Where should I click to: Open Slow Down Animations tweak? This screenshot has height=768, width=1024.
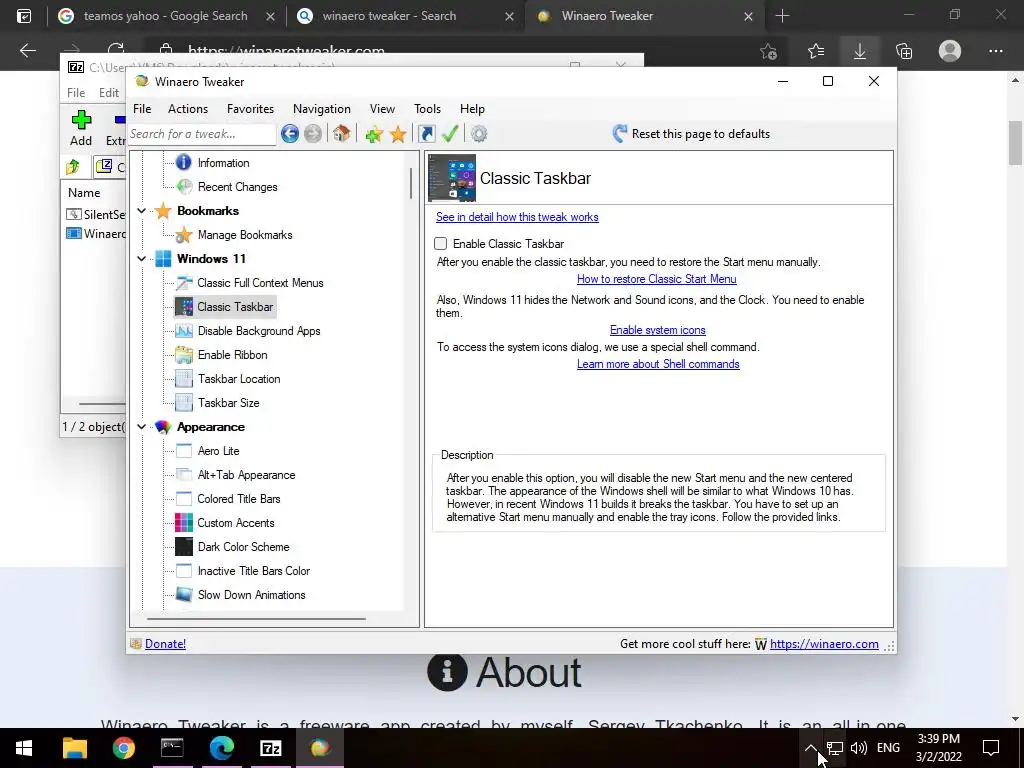(251, 595)
